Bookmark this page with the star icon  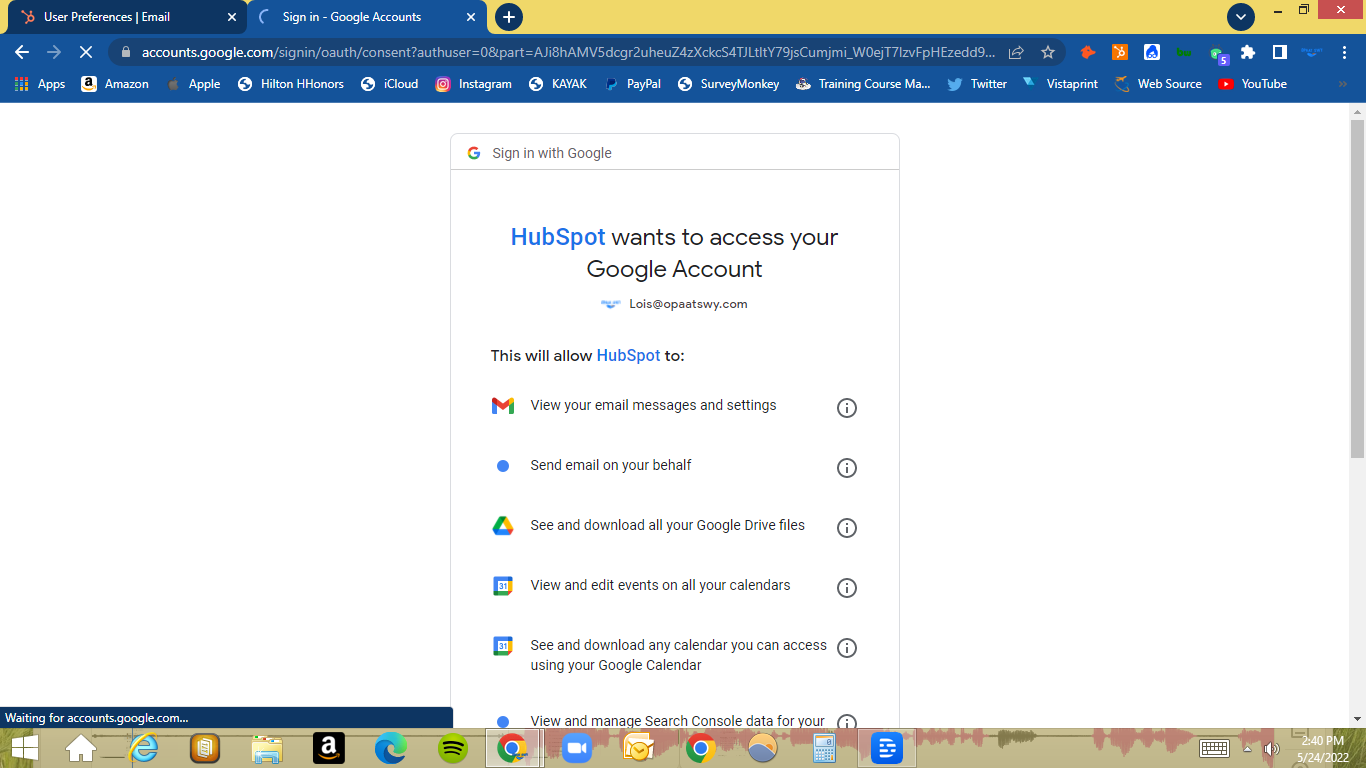pyautogui.click(x=1048, y=52)
